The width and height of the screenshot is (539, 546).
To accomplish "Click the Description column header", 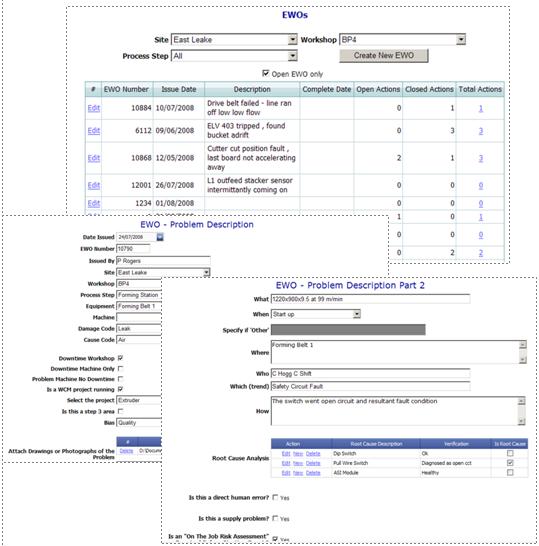I will pyautogui.click(x=252, y=89).
